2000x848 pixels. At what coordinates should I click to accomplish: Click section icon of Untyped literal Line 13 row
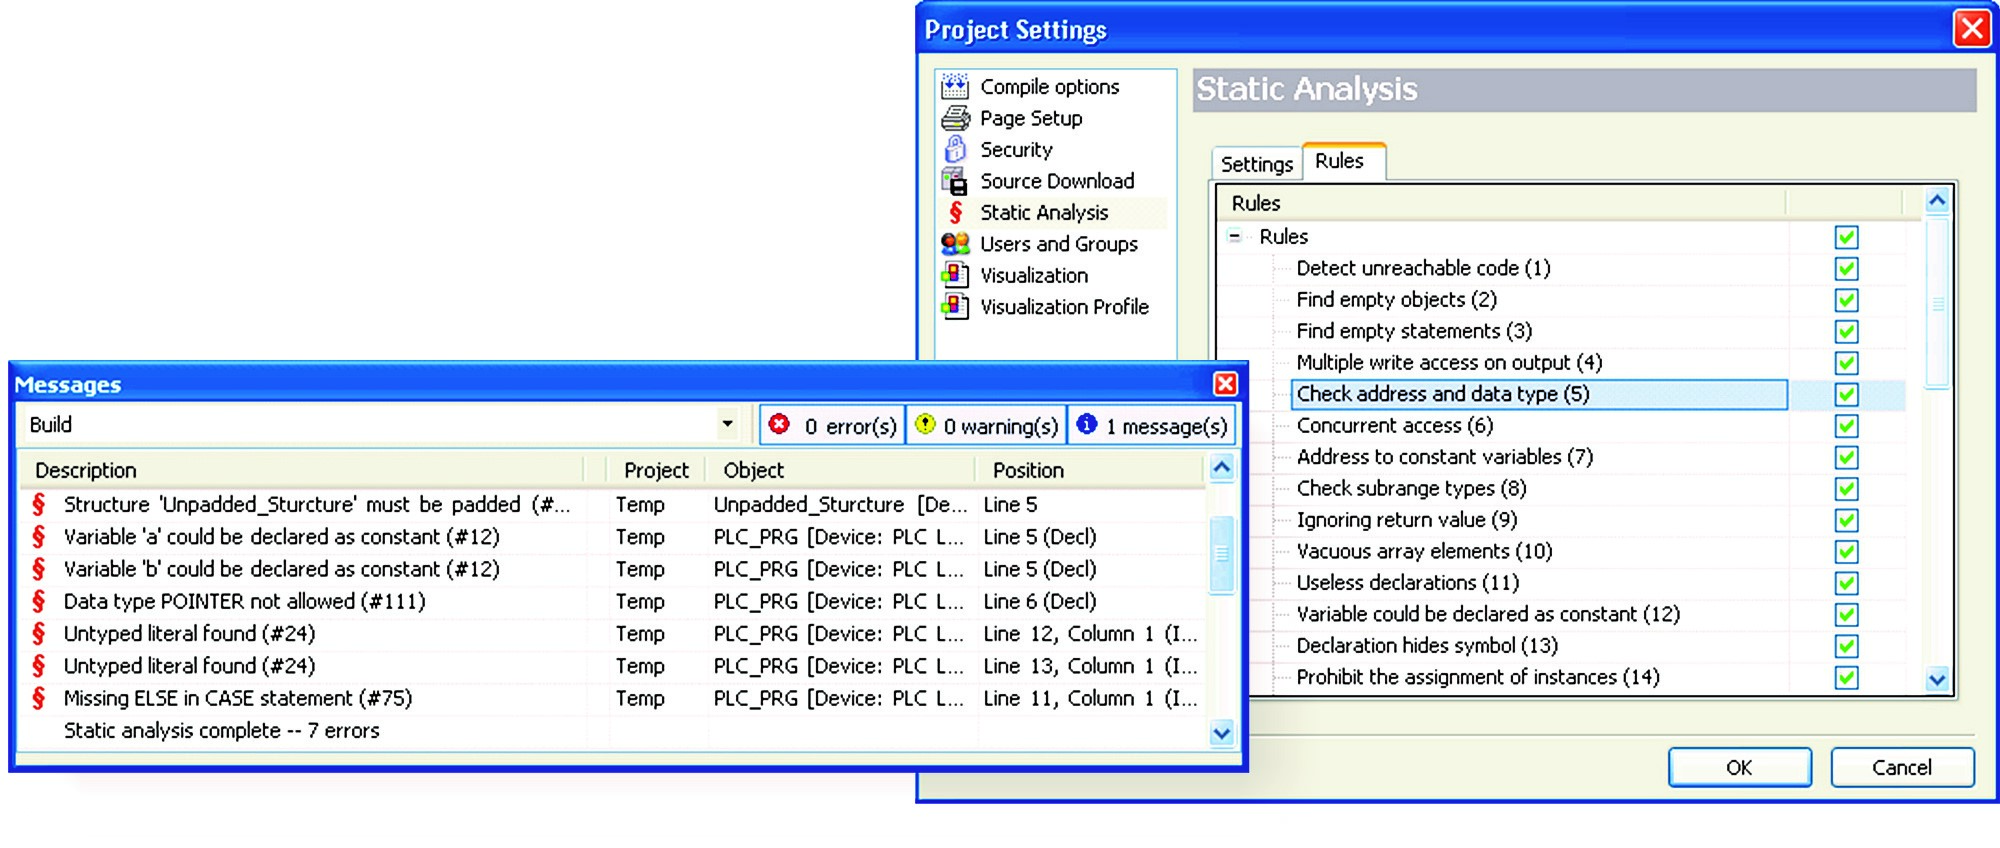39,666
